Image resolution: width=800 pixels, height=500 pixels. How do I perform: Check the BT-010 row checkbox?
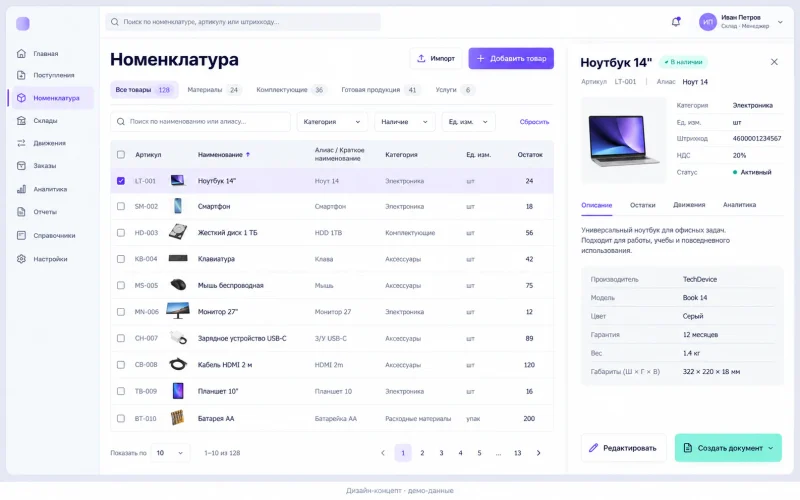[120, 418]
